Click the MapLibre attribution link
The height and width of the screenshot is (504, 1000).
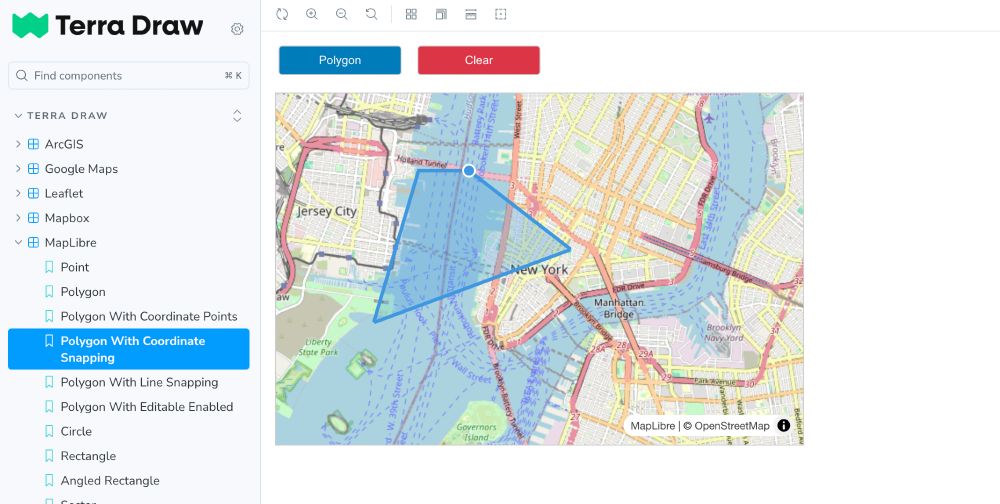(652, 426)
